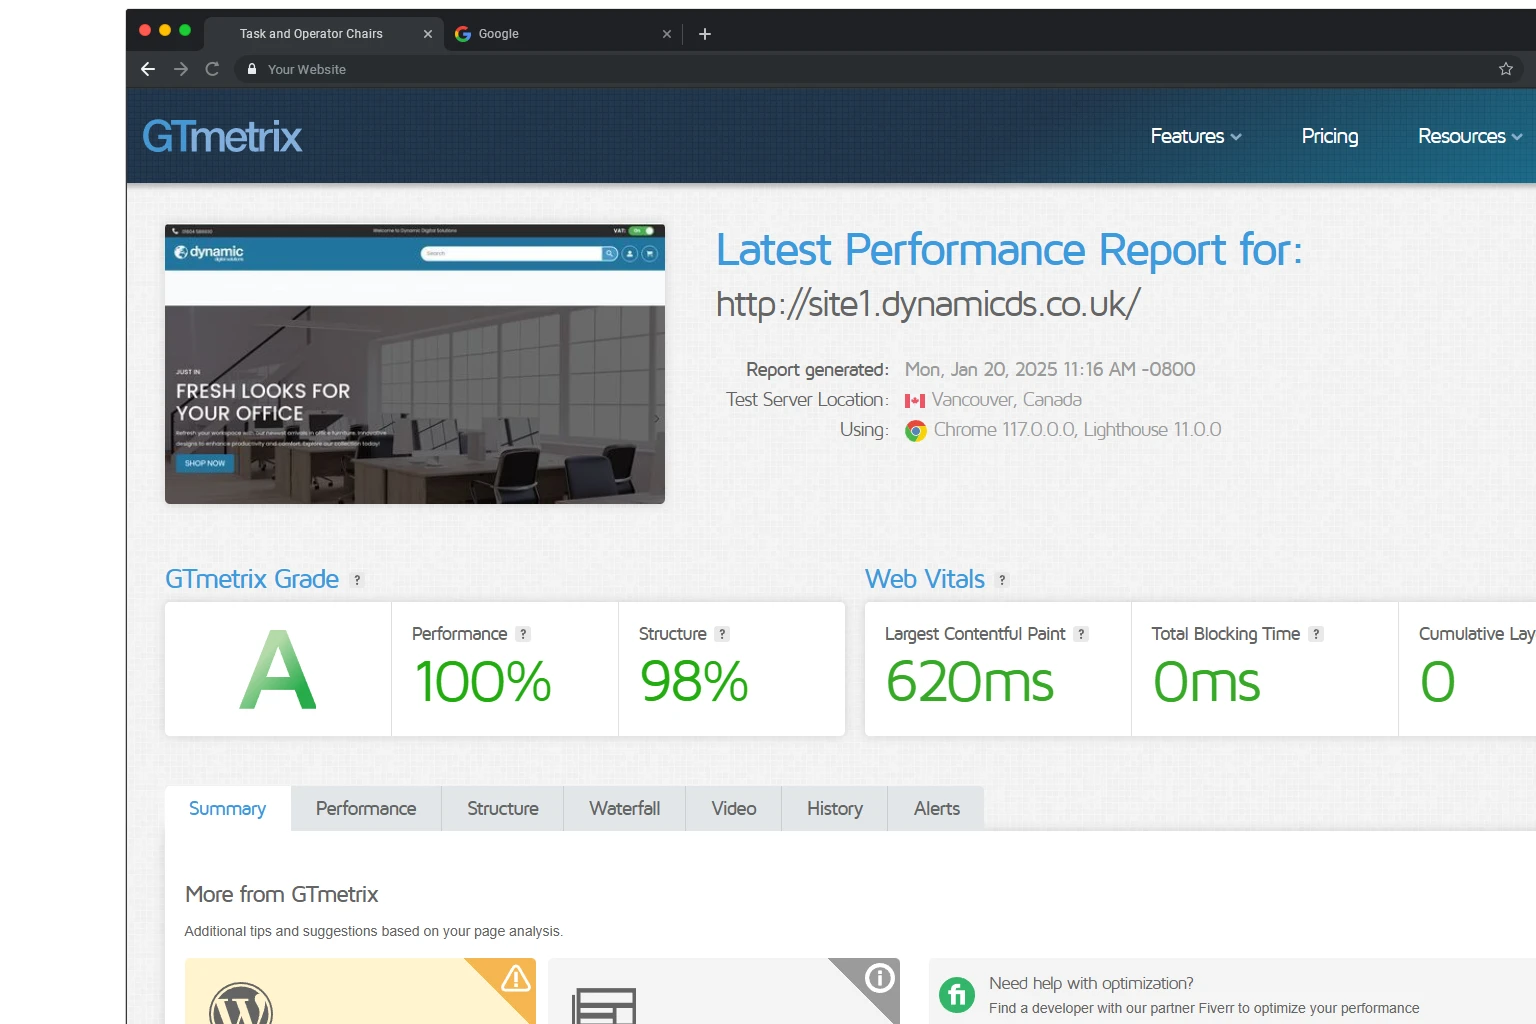Switch to the Google tab

click(562, 34)
